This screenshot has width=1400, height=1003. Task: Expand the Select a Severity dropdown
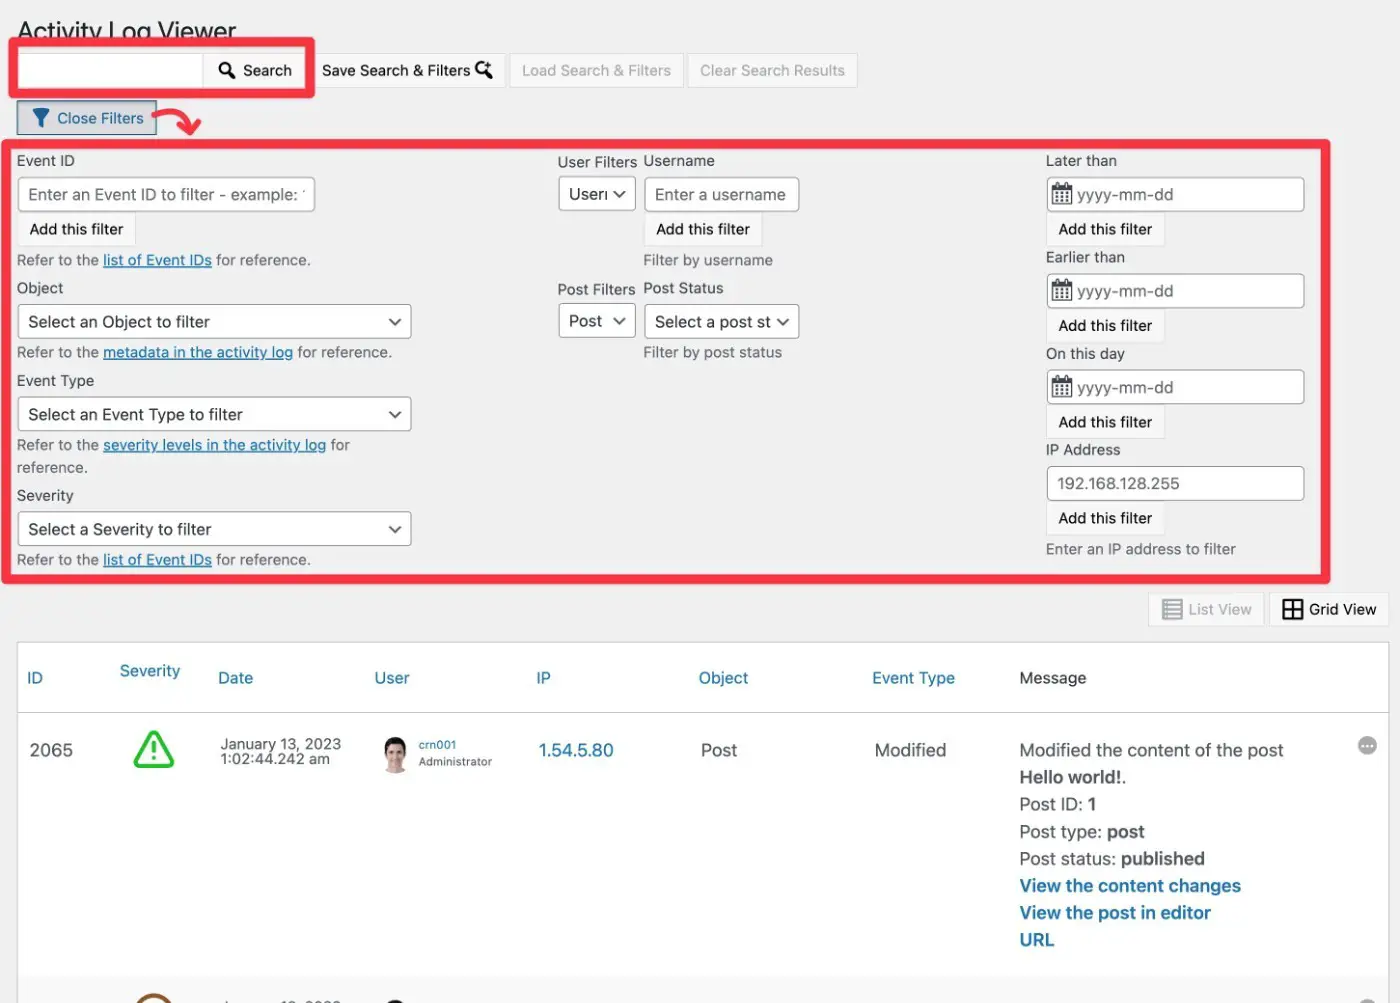[x=214, y=529]
